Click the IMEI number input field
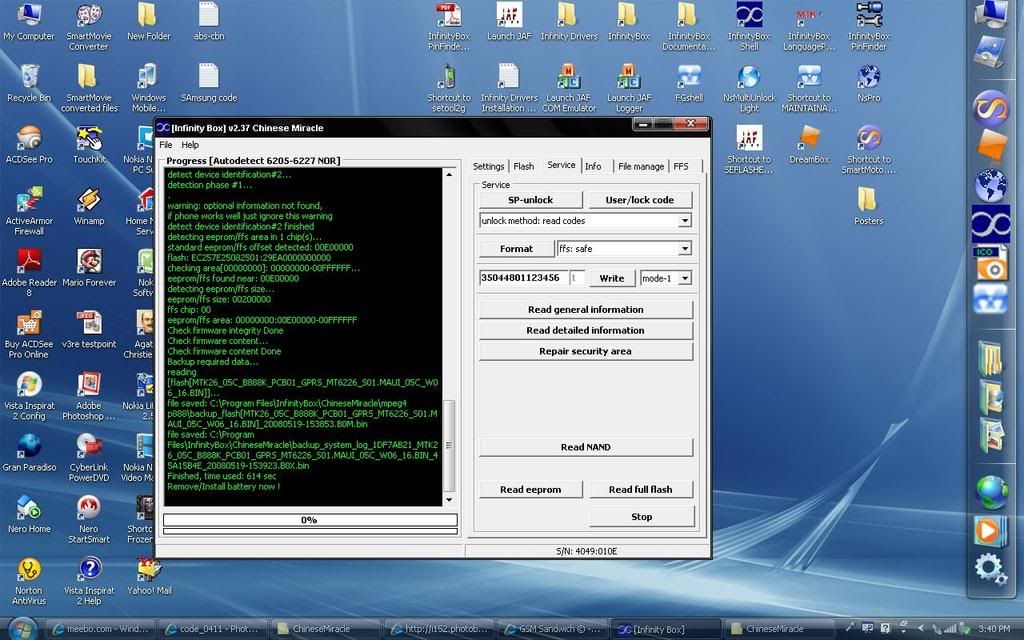The image size is (1024, 640). coord(524,278)
